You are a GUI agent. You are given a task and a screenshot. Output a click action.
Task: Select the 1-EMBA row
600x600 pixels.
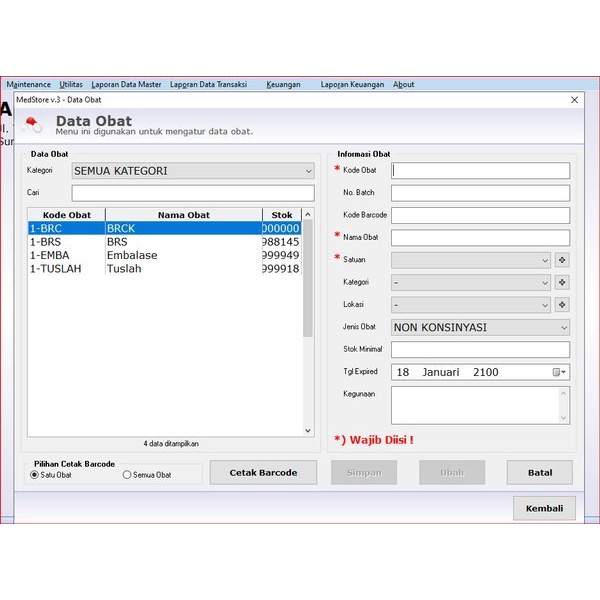[x=165, y=255]
